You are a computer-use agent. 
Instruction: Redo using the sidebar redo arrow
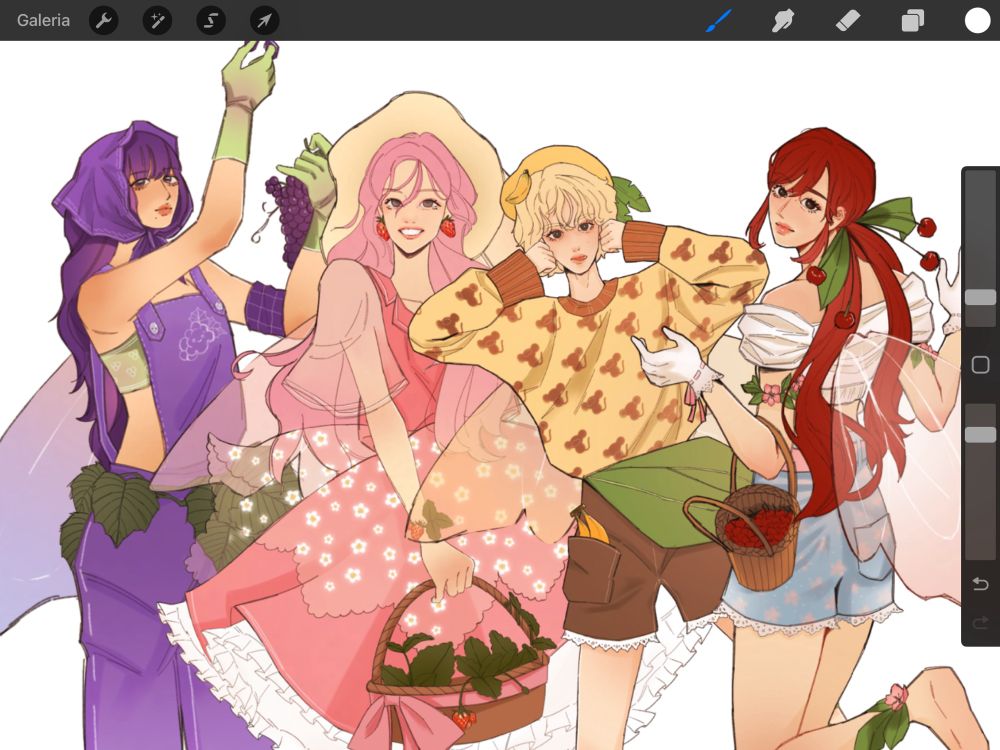coord(980,622)
